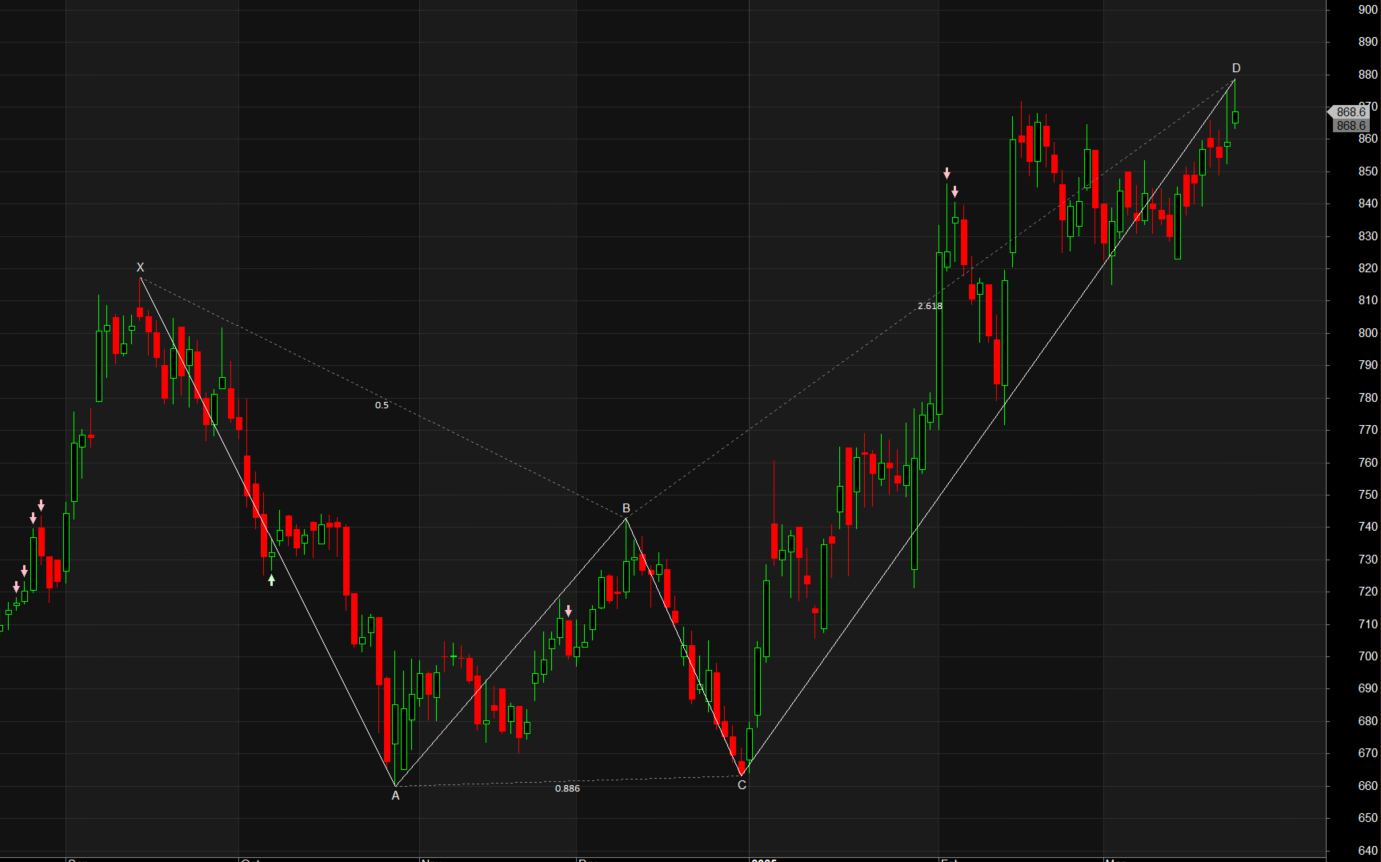Screen dimensions: 1381x862
Task: Click the 900 price axis label
Action: [1368, 9]
